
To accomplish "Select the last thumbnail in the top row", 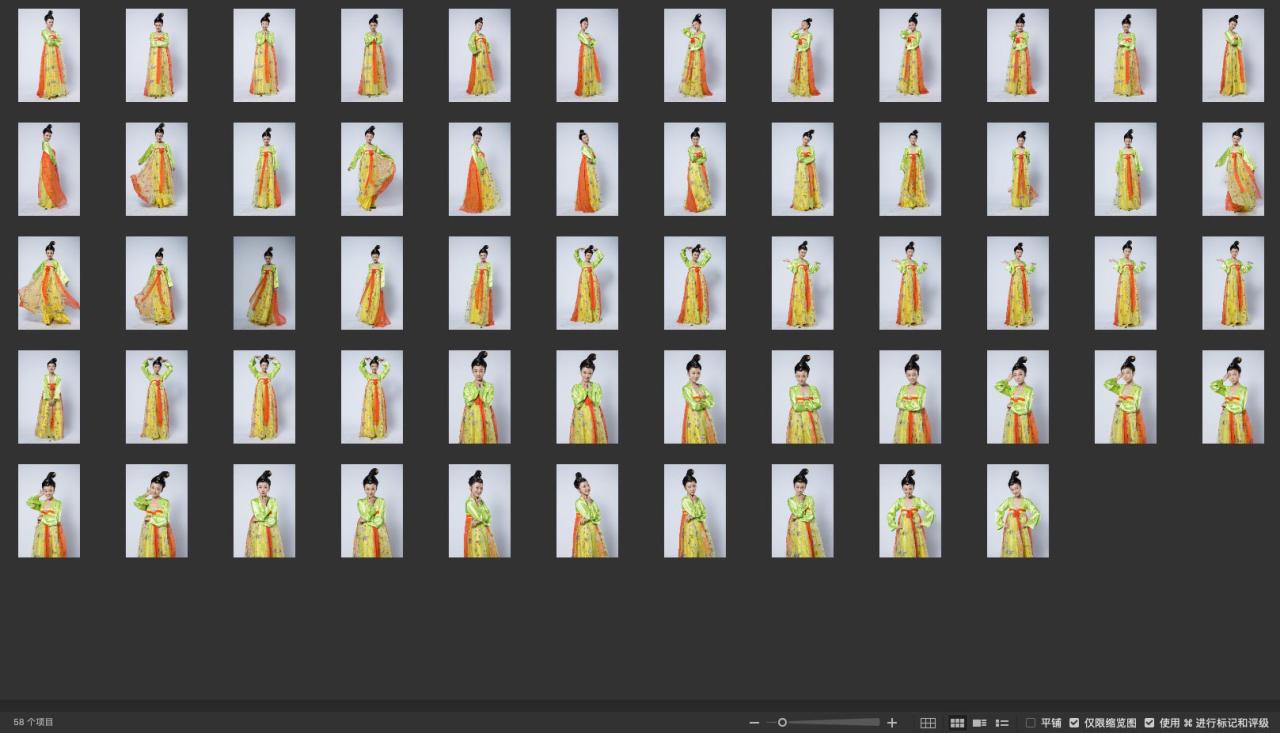I will pos(1233,56).
